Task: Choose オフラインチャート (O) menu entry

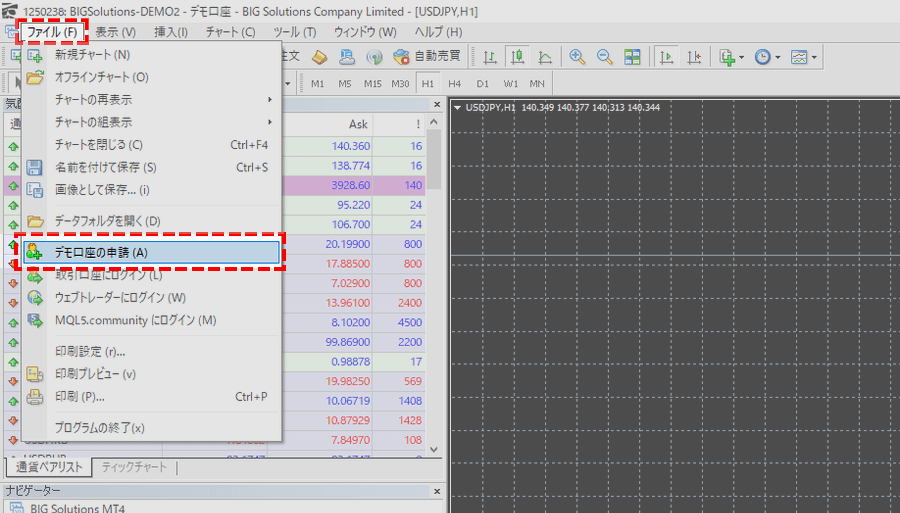Action: tap(152, 77)
